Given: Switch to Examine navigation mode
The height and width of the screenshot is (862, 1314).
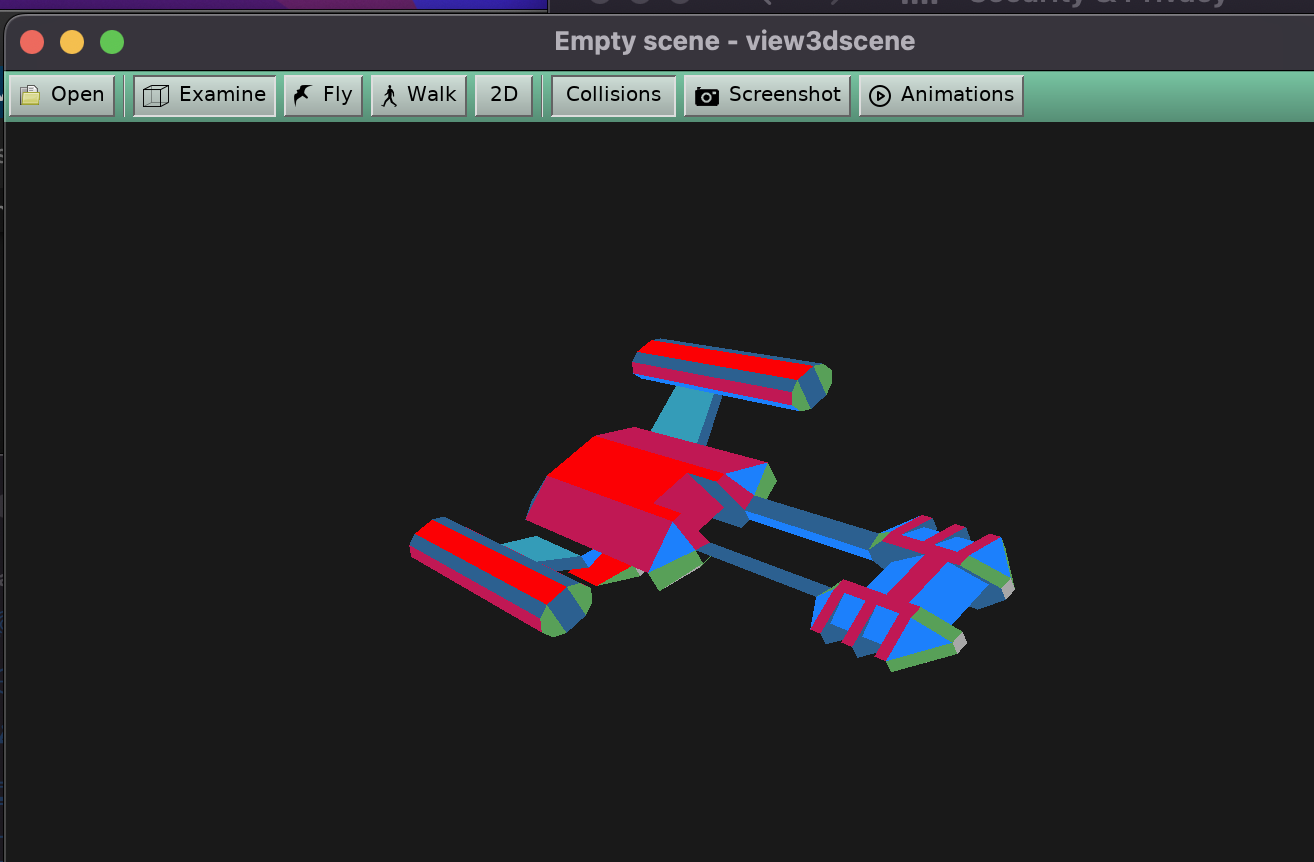Looking at the screenshot, I should (x=204, y=95).
